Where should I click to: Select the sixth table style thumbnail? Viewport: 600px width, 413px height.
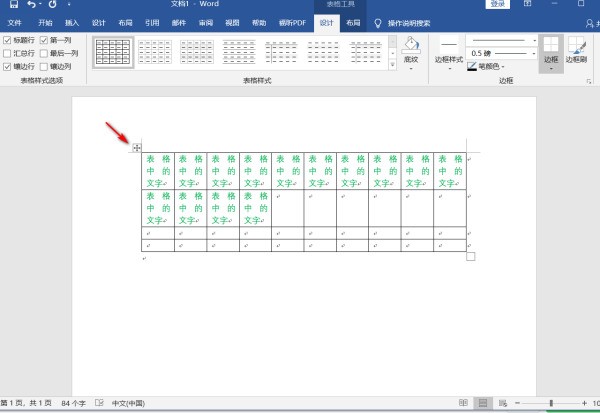pyautogui.click(x=323, y=52)
